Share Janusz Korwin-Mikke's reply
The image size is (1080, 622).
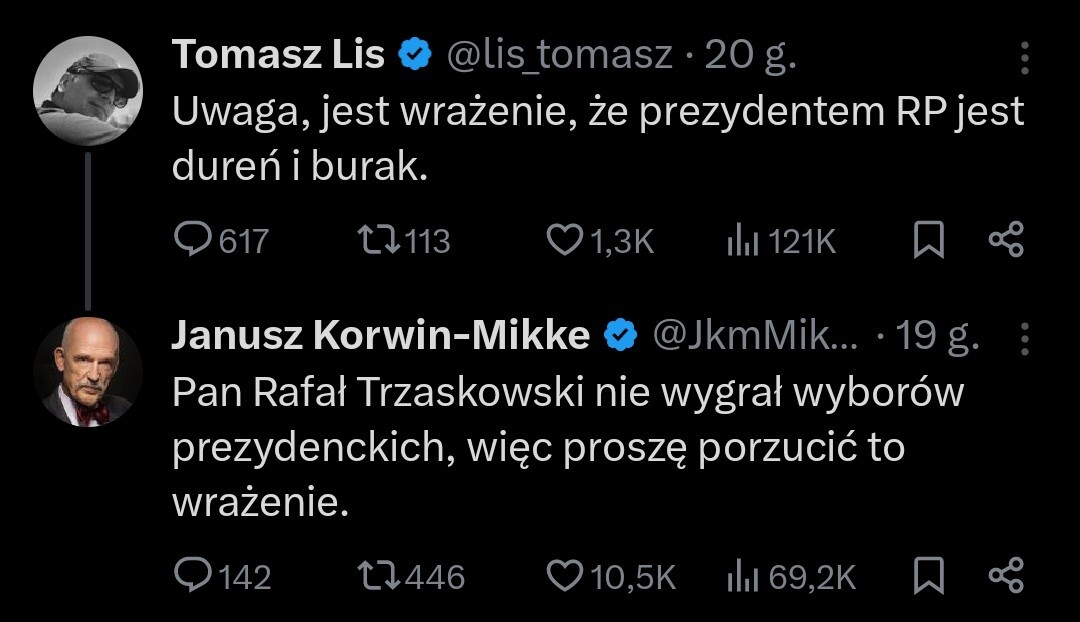point(1006,575)
